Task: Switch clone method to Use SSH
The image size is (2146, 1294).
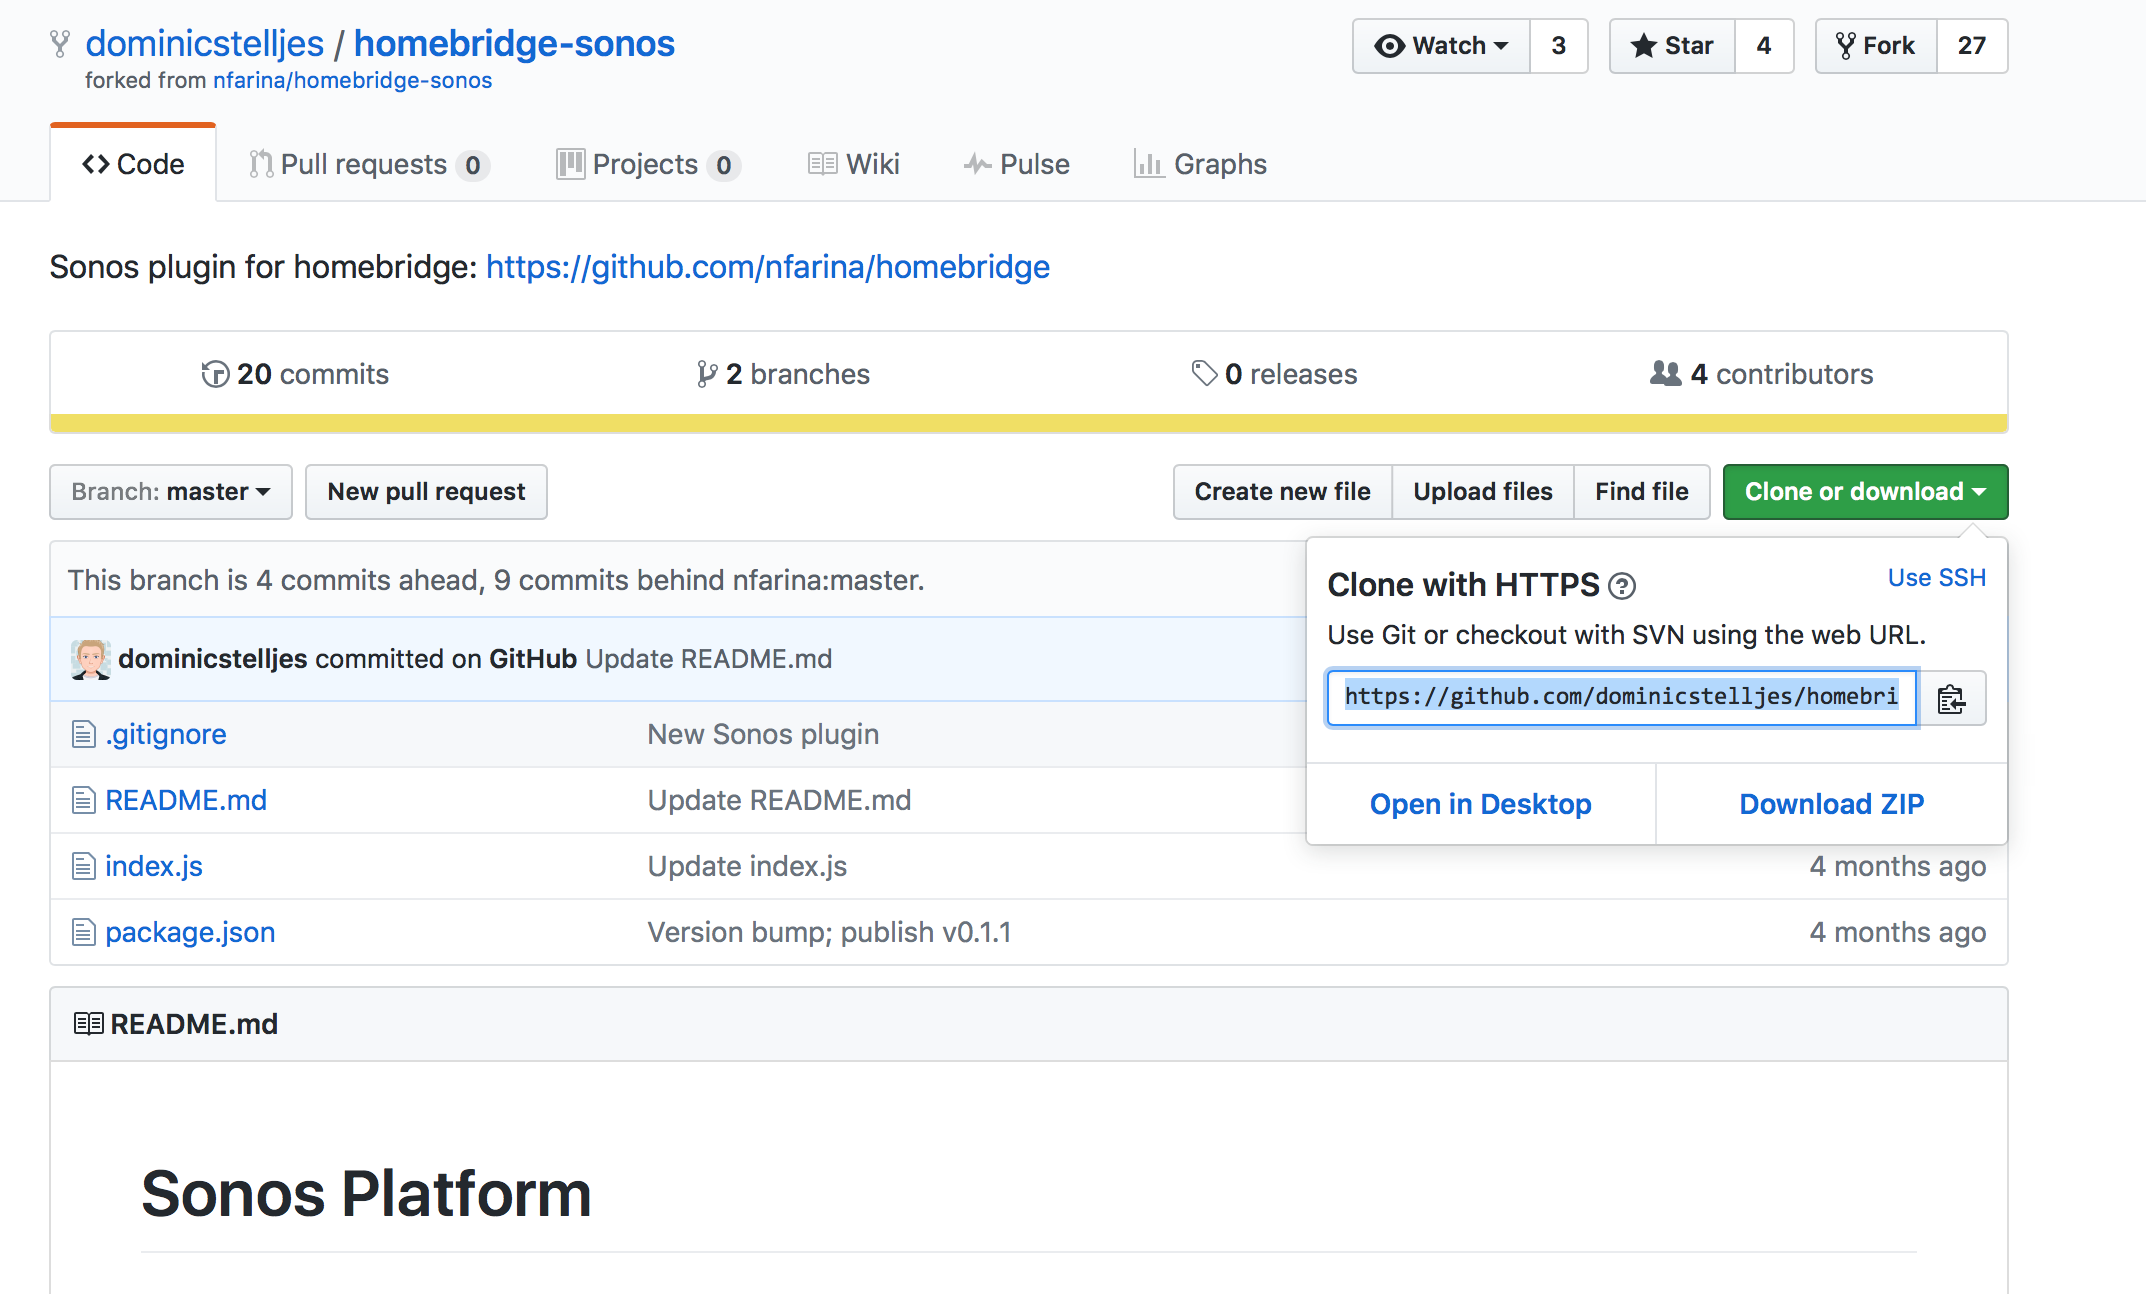Action: [x=1936, y=578]
